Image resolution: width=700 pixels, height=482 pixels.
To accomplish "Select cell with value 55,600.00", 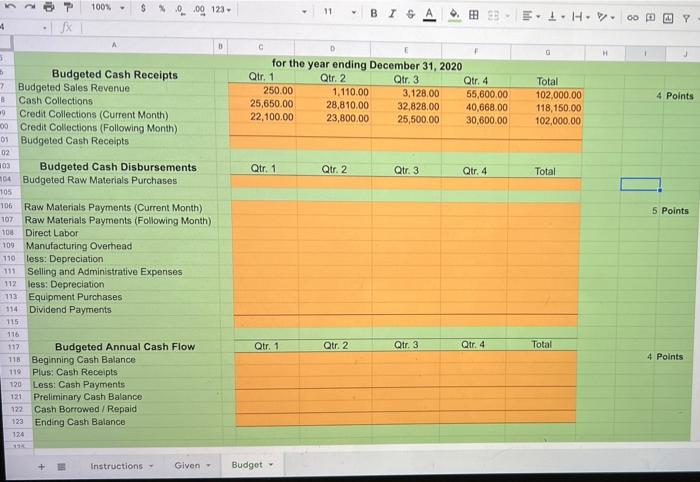I will point(475,94).
